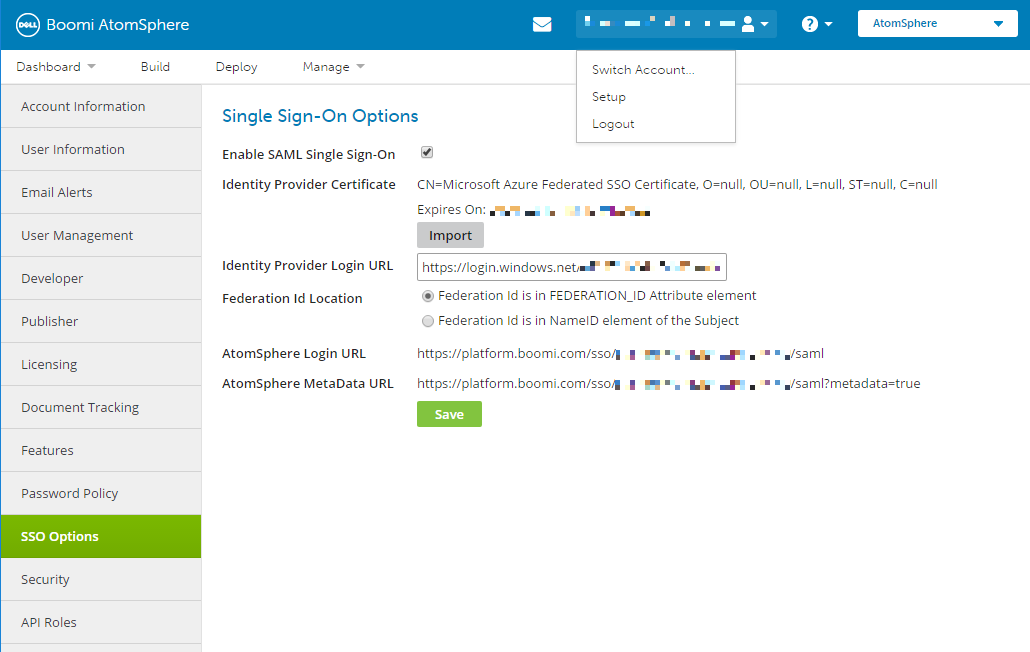Click the Identity Provider Login URL field

572,266
